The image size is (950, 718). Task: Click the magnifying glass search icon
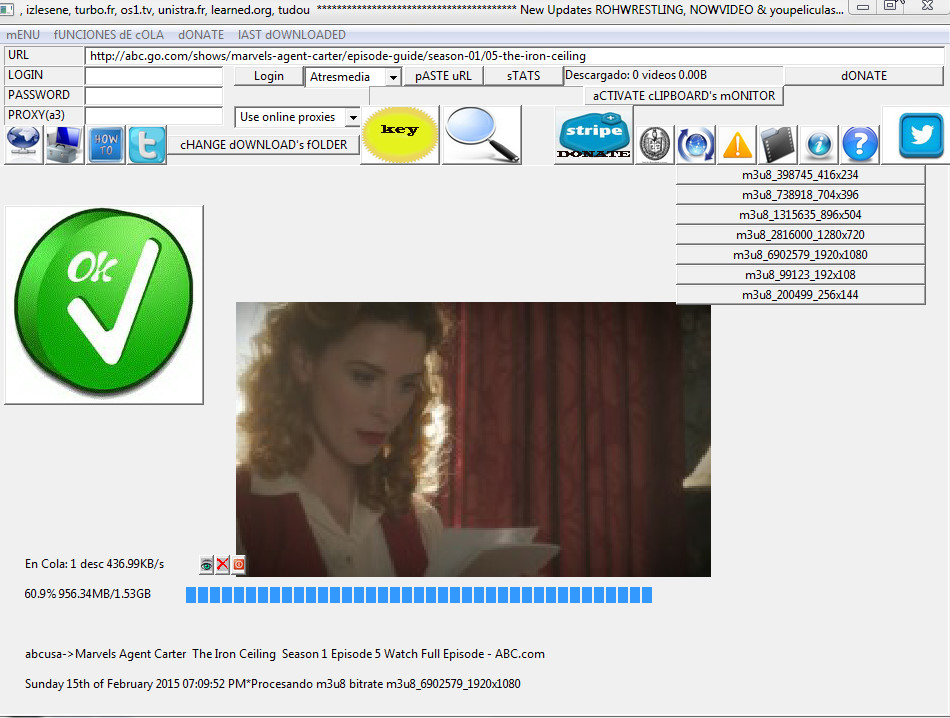coord(482,135)
